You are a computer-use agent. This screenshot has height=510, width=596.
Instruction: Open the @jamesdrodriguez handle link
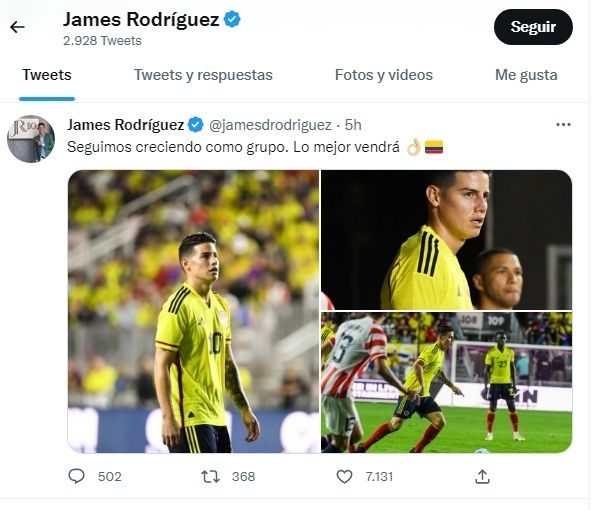[270, 125]
